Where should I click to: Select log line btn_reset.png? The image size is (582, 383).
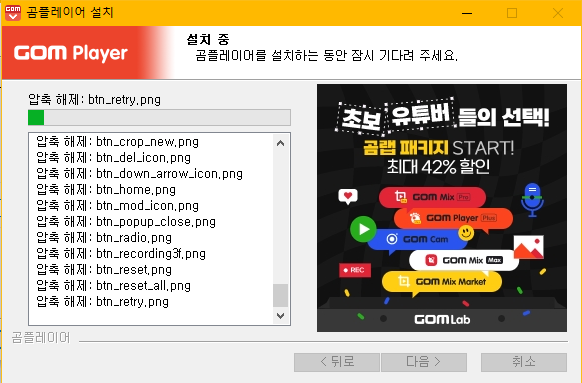click(104, 269)
